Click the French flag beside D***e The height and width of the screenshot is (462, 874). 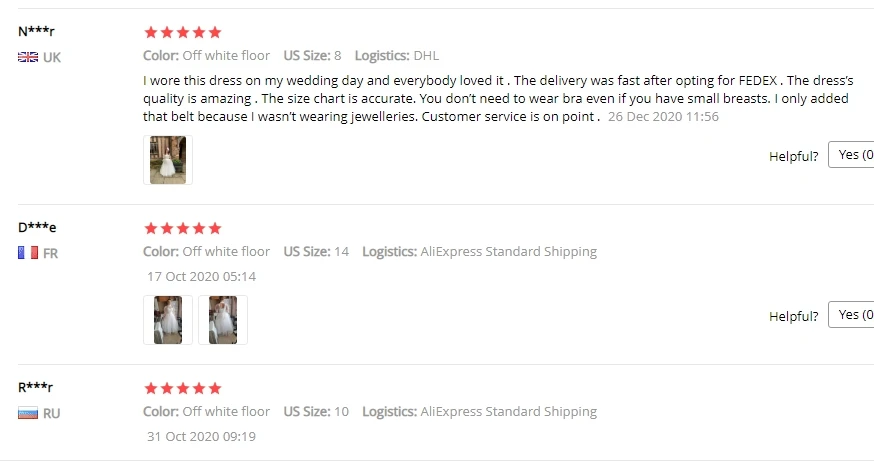click(x=27, y=254)
